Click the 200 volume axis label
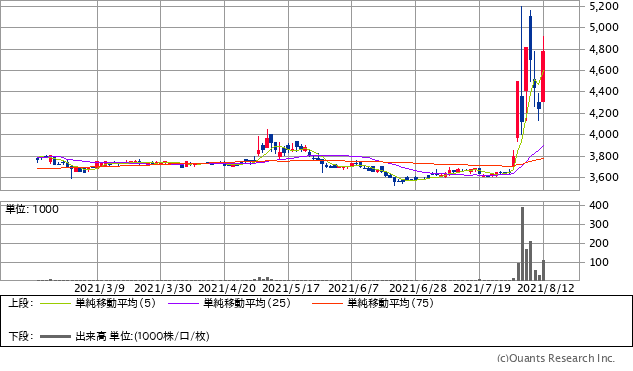 pos(599,243)
